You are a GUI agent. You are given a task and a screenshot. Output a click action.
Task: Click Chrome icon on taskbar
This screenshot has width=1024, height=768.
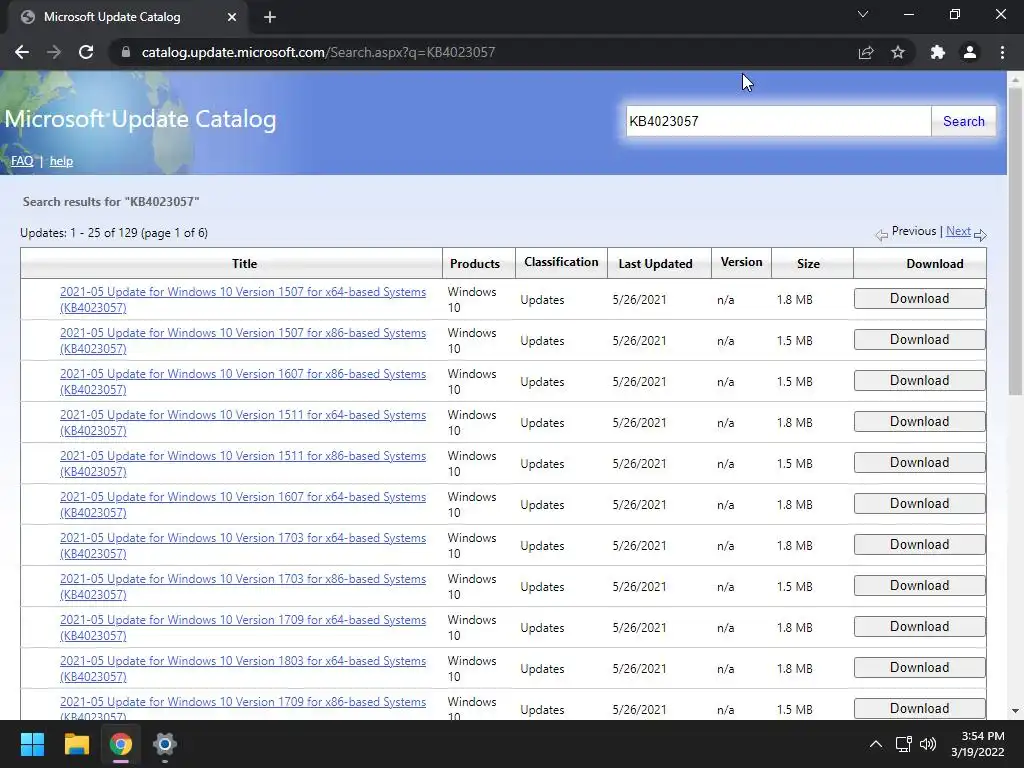(121, 744)
